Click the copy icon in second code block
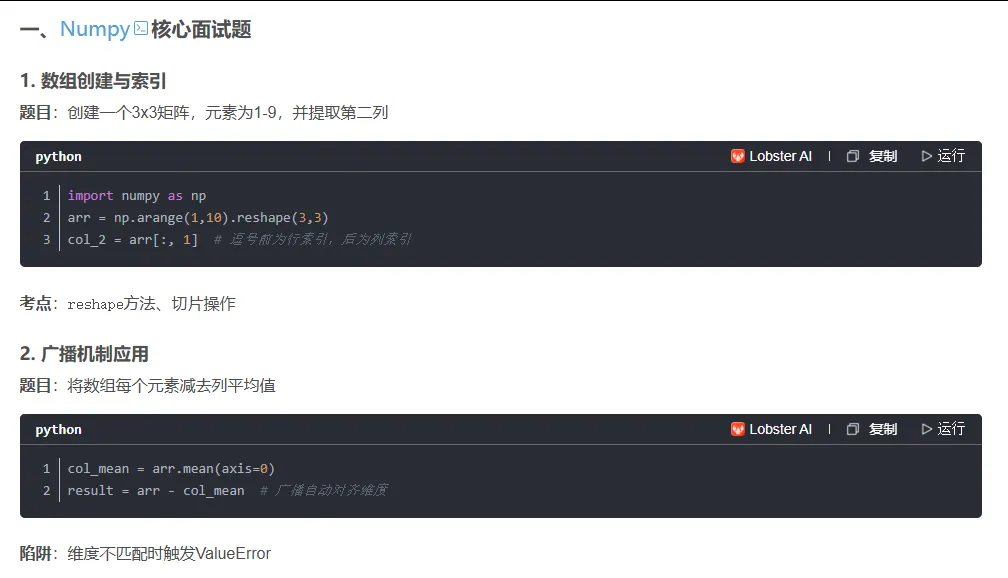Screen dimensions: 1008x578 tap(852, 429)
